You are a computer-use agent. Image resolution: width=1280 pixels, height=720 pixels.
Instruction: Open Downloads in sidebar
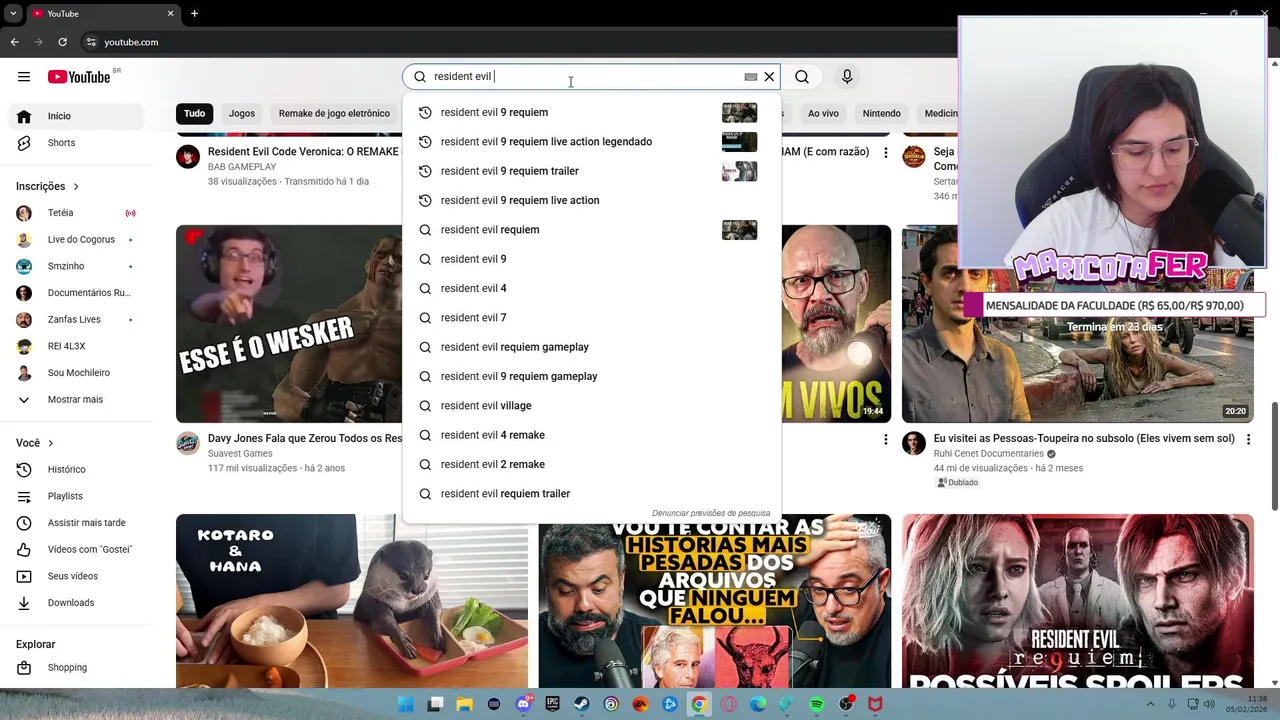point(76,603)
